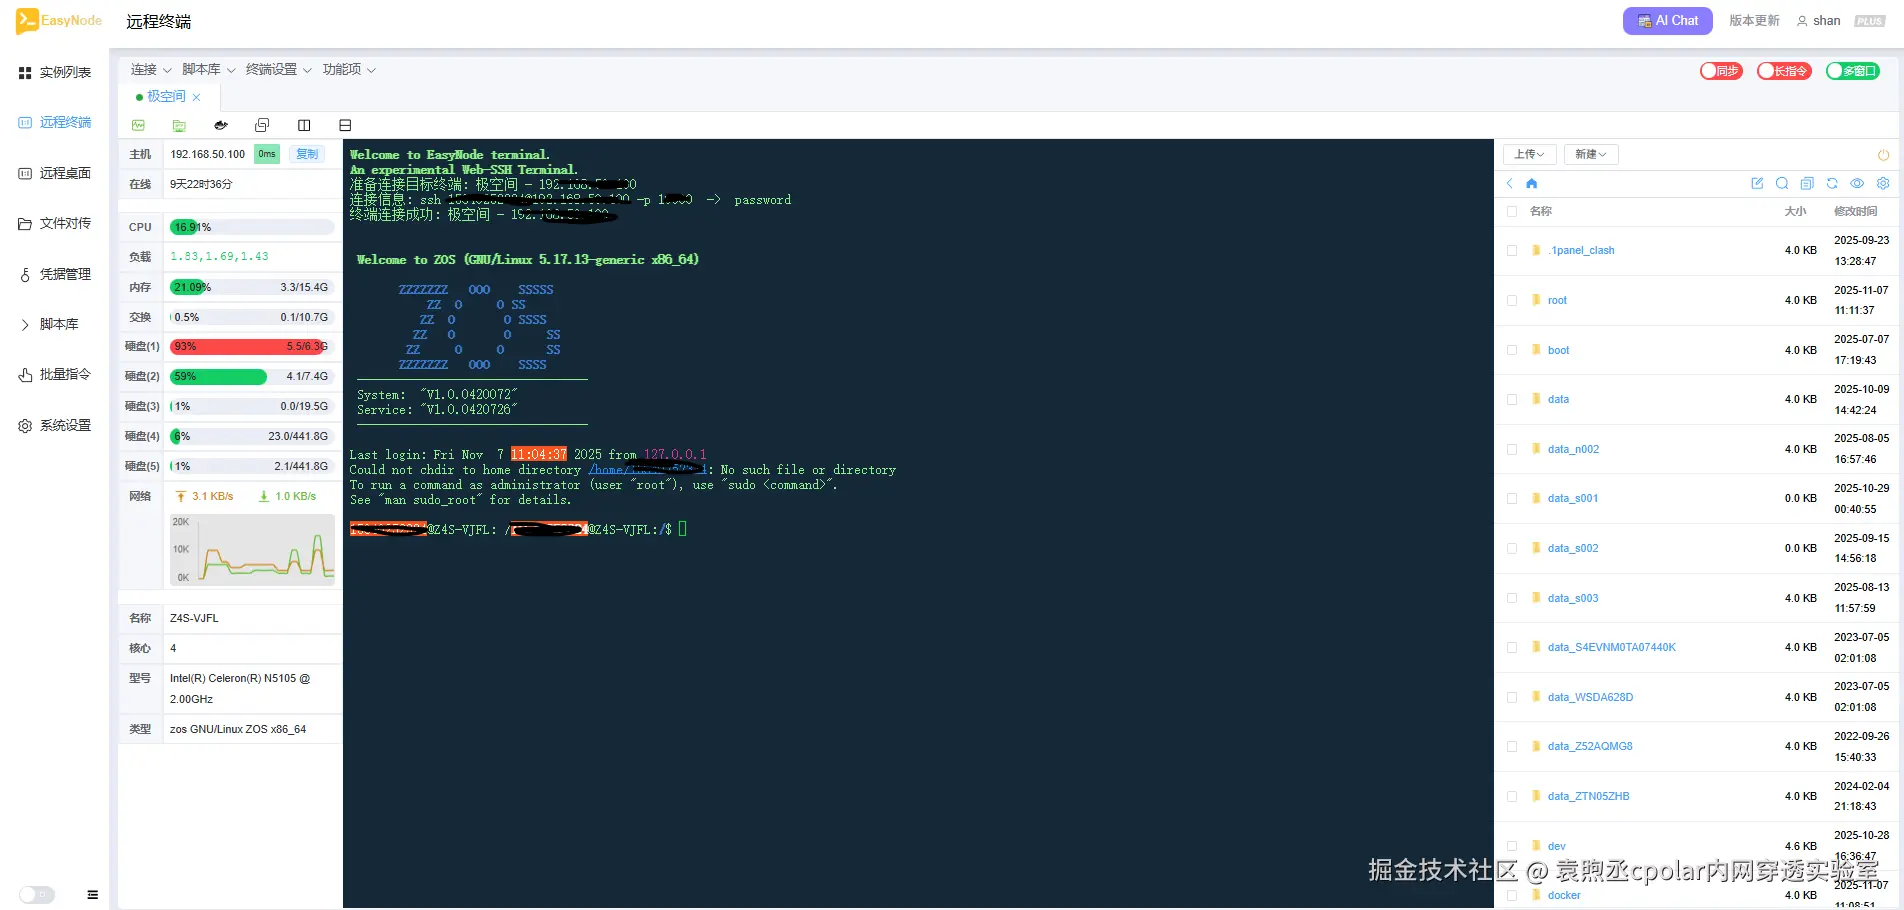The width and height of the screenshot is (1904, 910).
Task: Toggle the 多窗口 switch
Action: pos(1853,71)
